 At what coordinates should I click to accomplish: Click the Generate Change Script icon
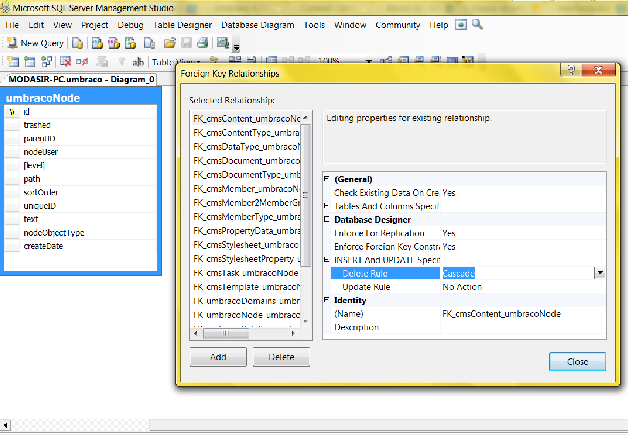[x=103, y=61]
